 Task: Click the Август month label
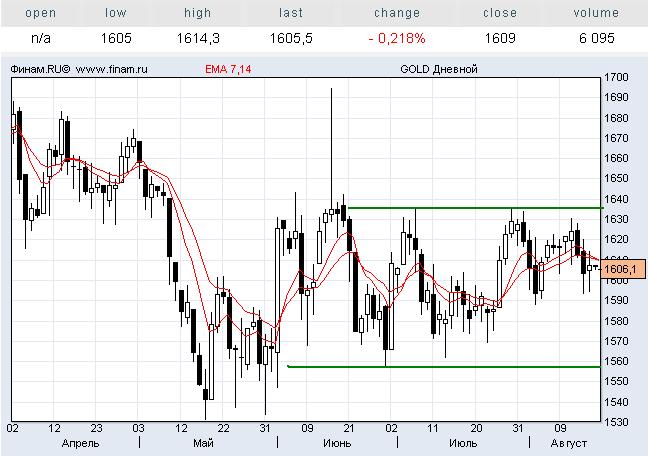(568, 444)
